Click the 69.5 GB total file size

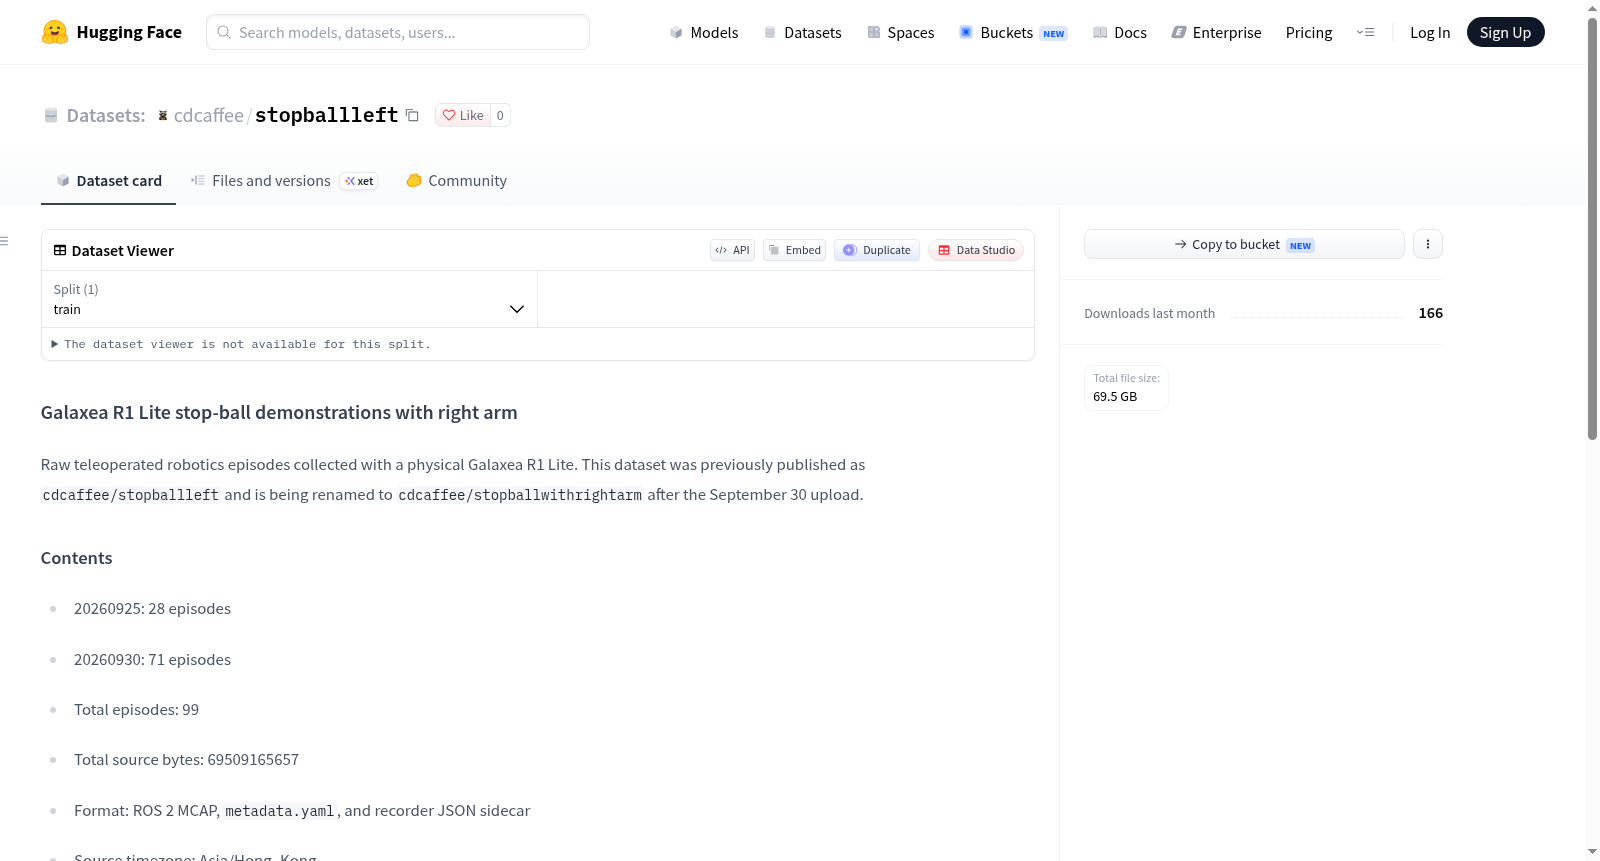[x=1115, y=396]
